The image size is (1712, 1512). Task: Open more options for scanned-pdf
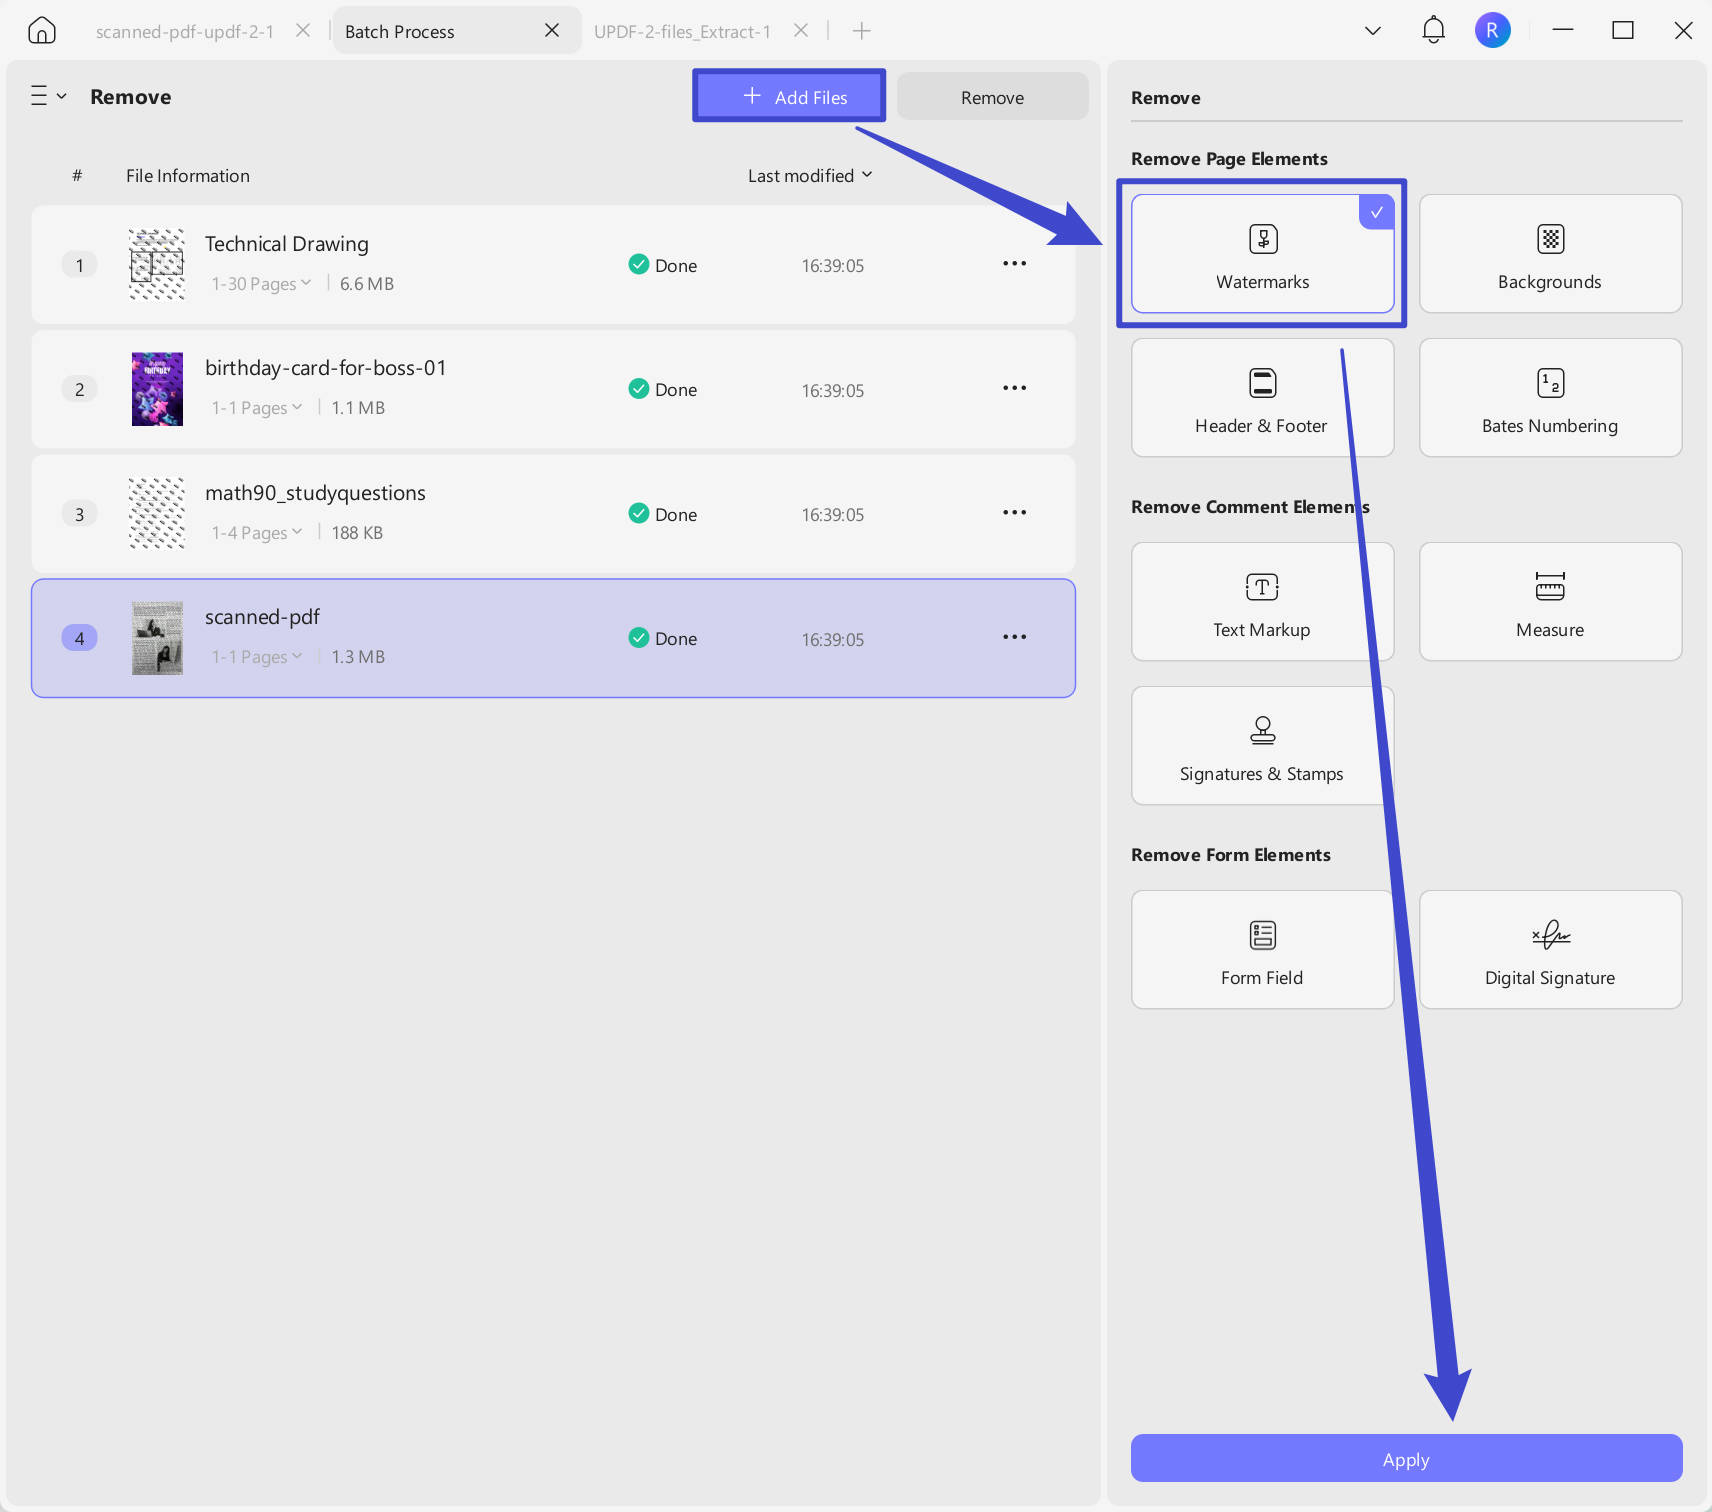click(x=1014, y=637)
